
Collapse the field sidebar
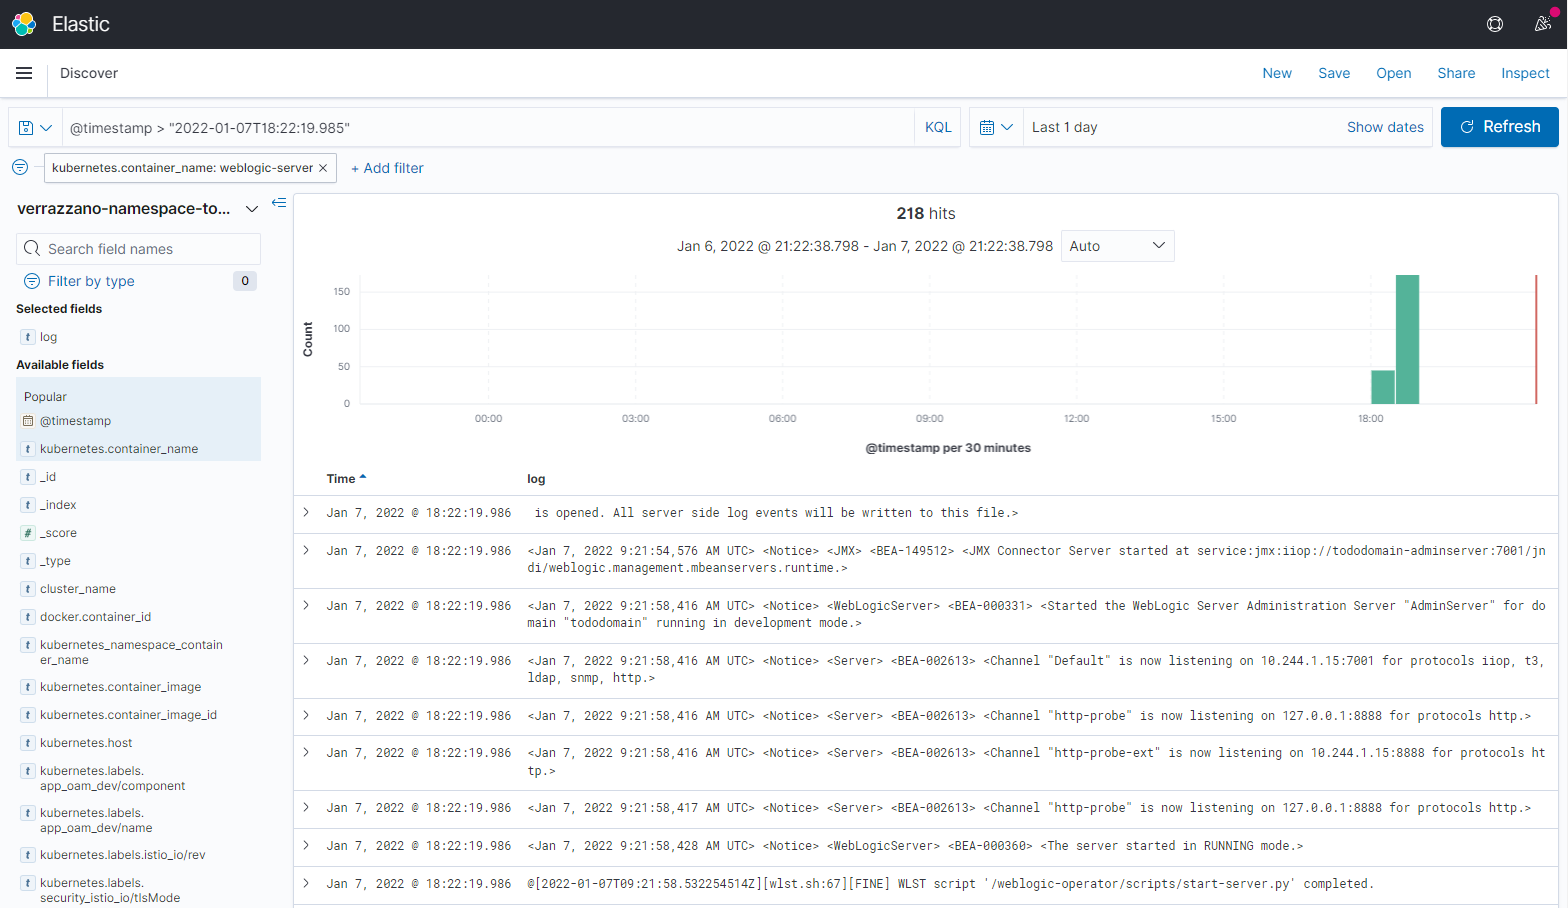coord(279,203)
